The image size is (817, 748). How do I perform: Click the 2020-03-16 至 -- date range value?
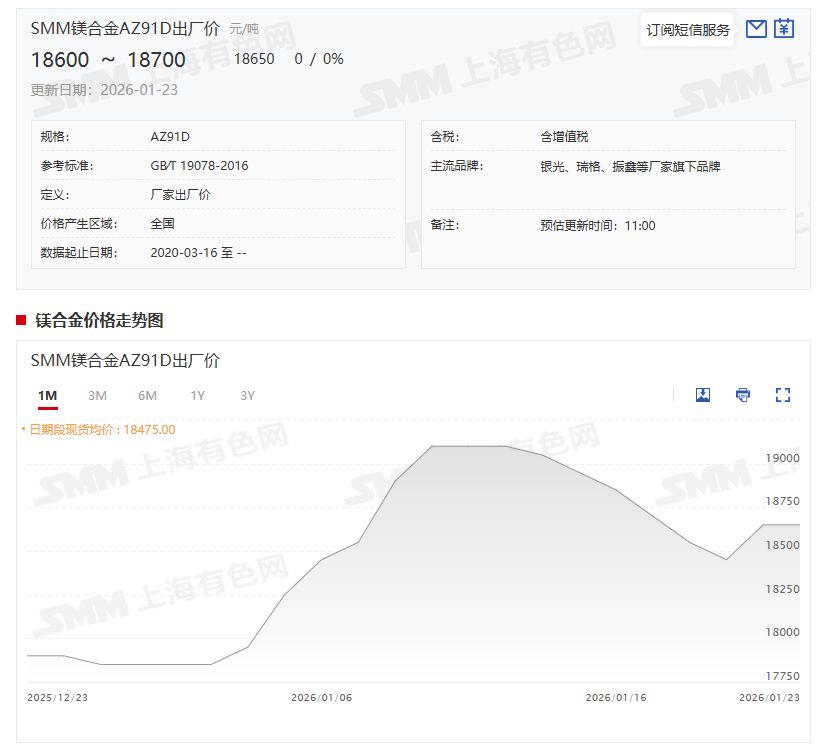pyautogui.click(x=199, y=253)
